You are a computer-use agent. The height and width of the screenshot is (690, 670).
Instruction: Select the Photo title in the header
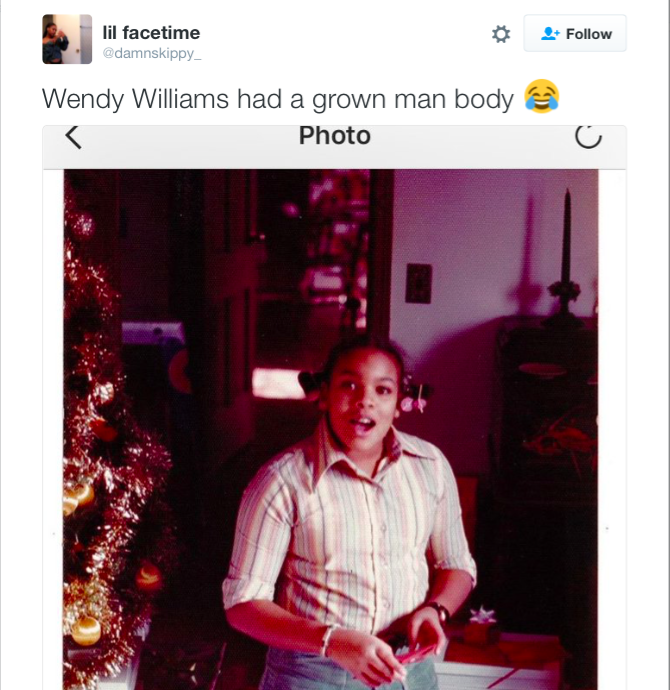334,136
